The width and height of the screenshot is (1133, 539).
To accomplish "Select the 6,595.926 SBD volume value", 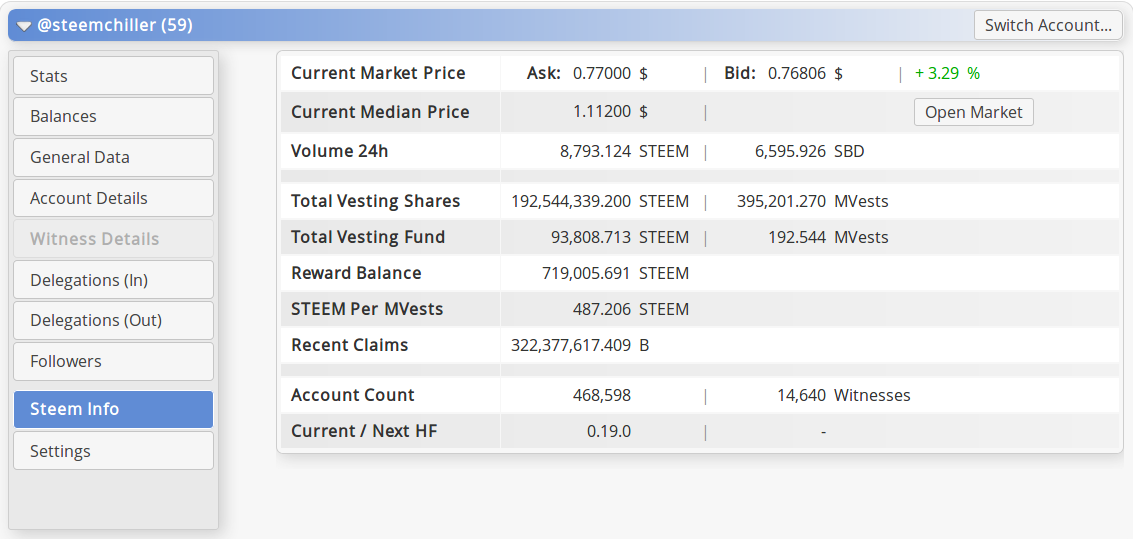I will [x=809, y=152].
